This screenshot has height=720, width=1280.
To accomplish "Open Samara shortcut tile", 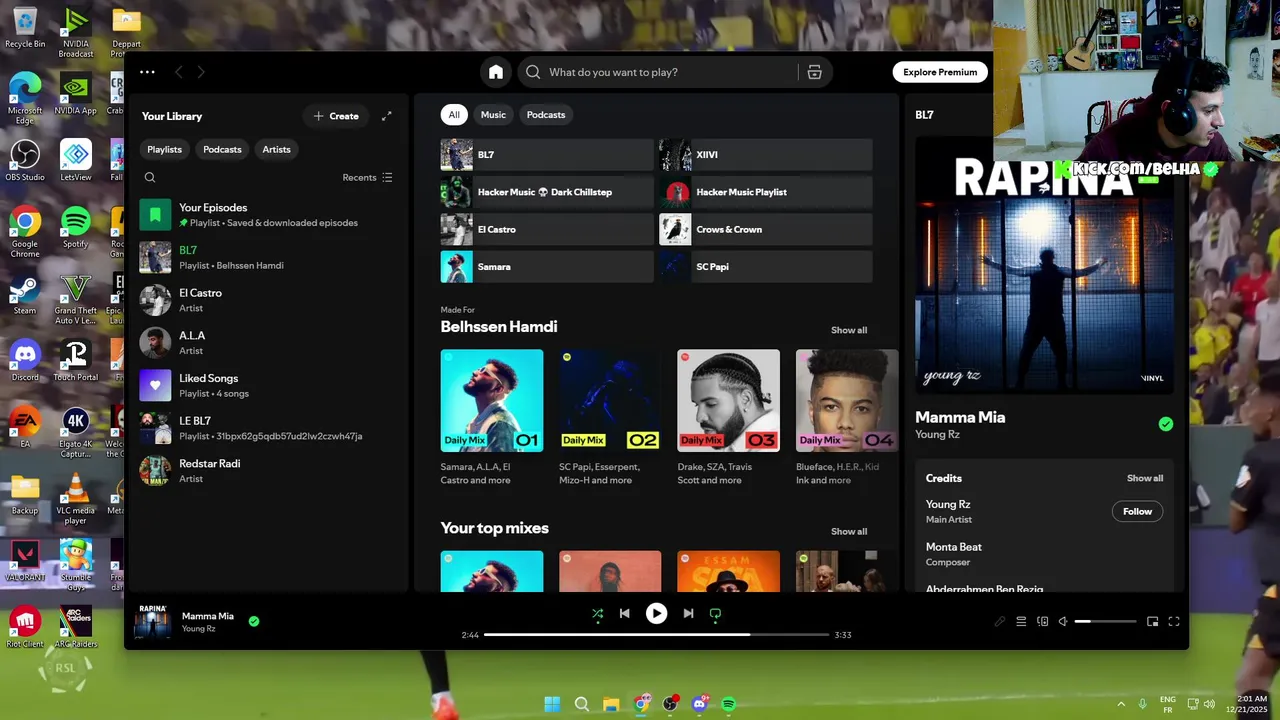I will pos(547,267).
